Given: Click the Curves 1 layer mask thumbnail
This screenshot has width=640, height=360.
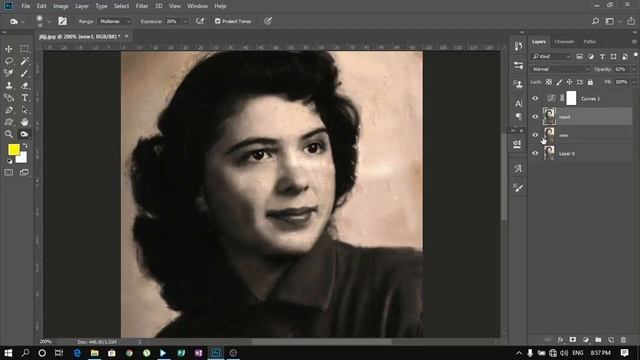Looking at the screenshot, I should tap(571, 98).
